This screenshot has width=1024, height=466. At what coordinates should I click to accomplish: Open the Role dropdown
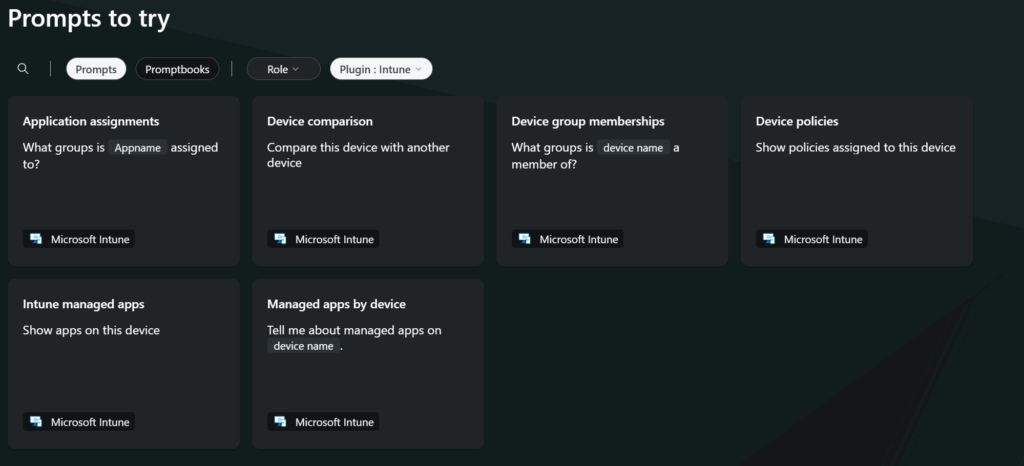[x=283, y=69]
